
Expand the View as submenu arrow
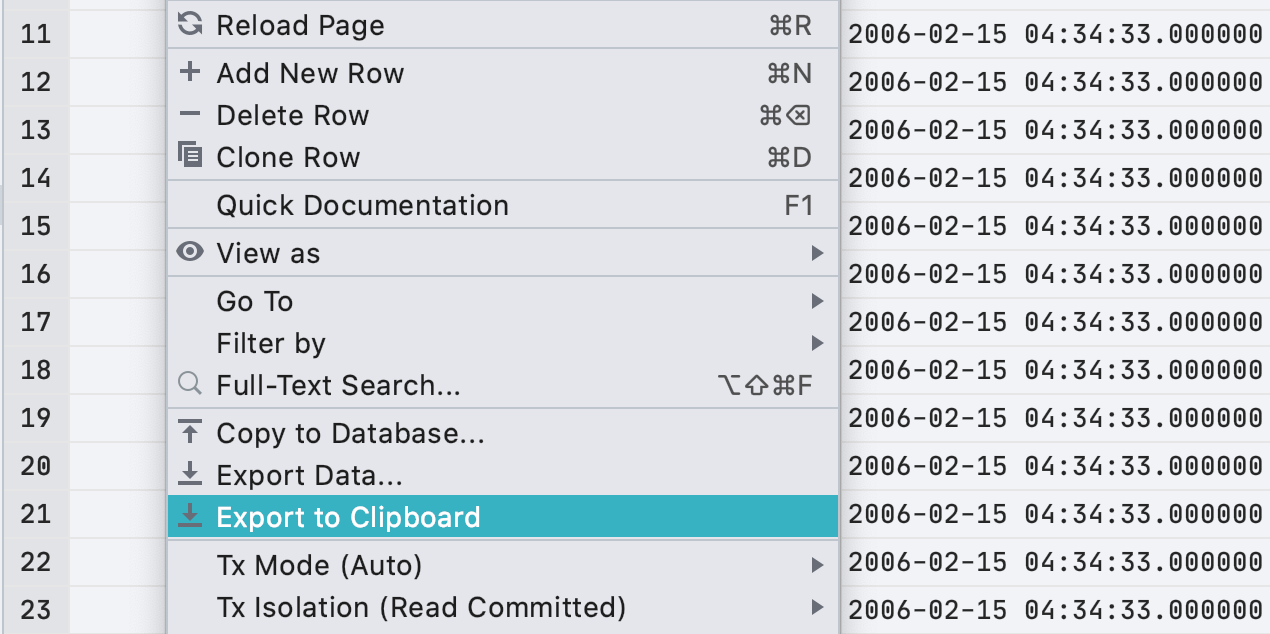point(817,253)
